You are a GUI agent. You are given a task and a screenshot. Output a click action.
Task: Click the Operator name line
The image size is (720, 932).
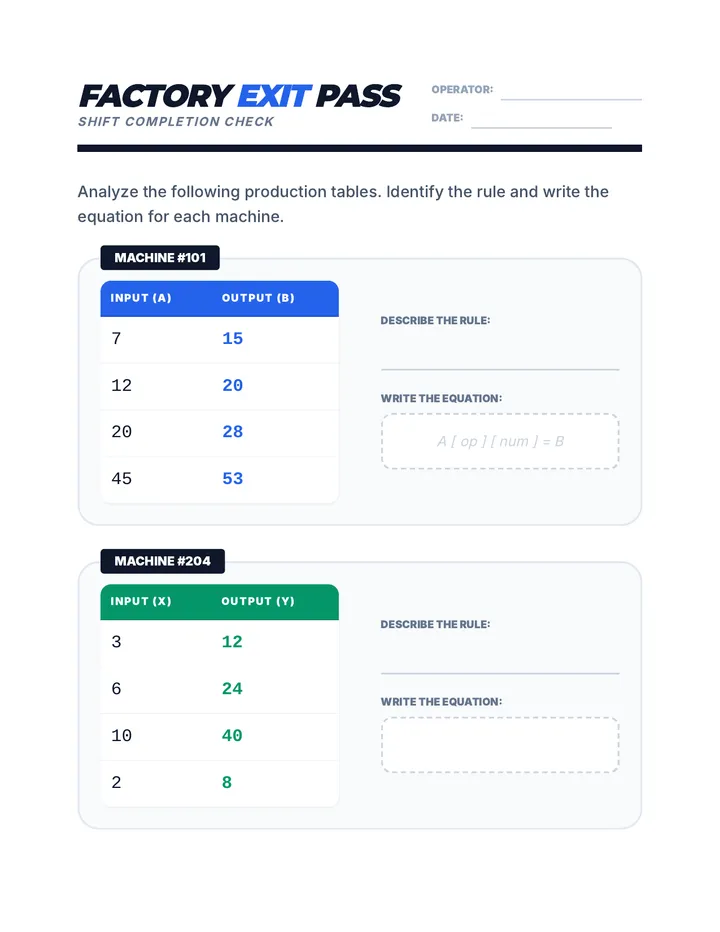(x=571, y=99)
